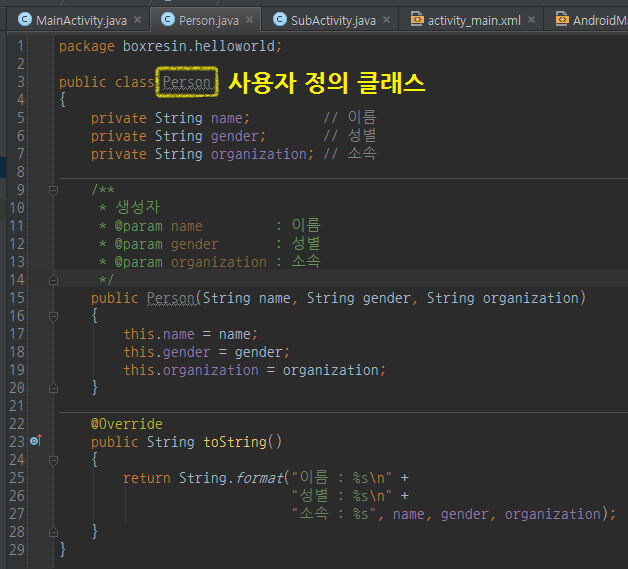Click the "소속 : %s" string on line 27

(x=335, y=514)
